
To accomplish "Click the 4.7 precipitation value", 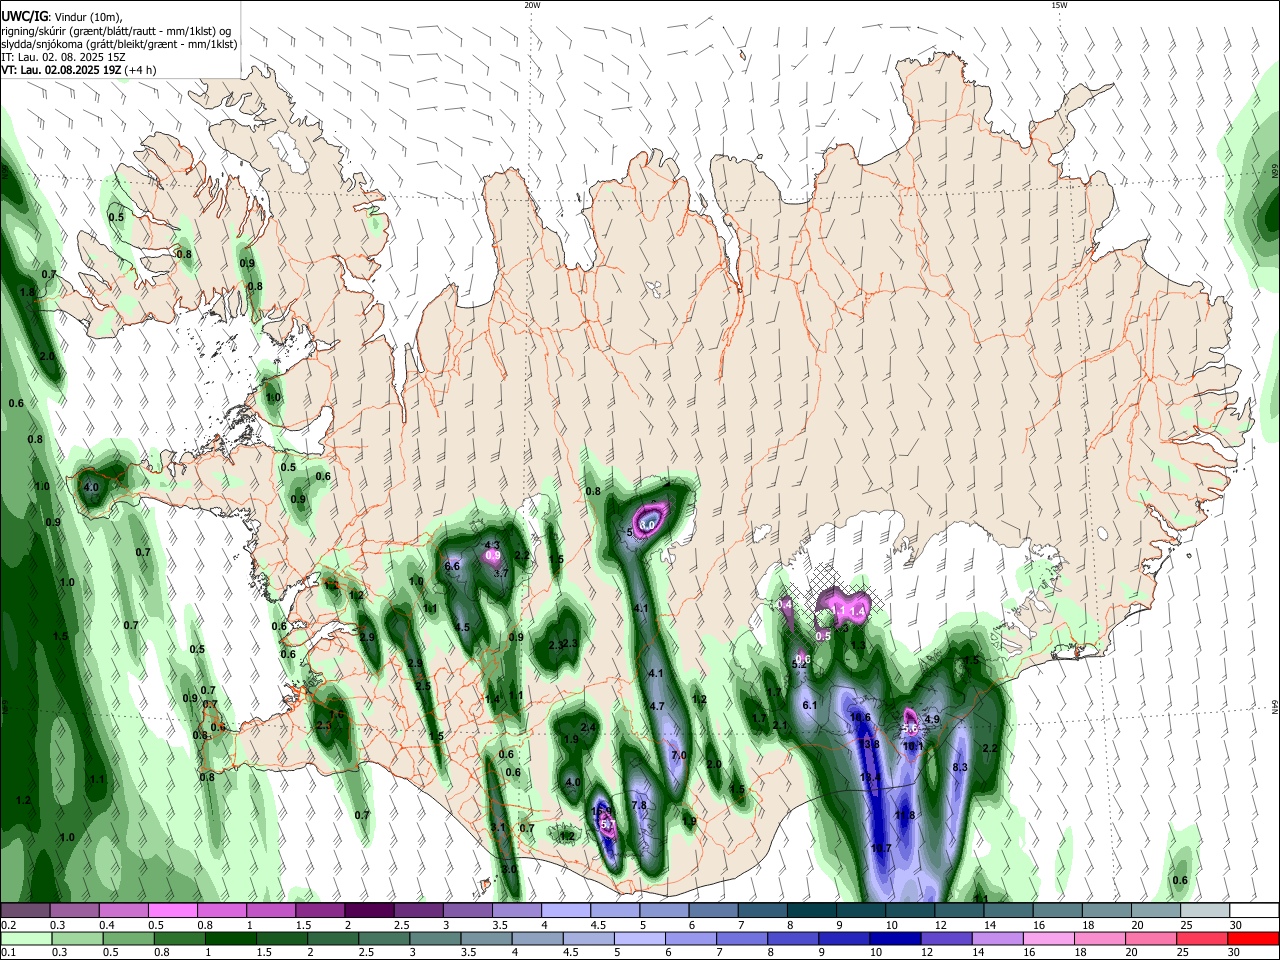I will click(x=657, y=706).
